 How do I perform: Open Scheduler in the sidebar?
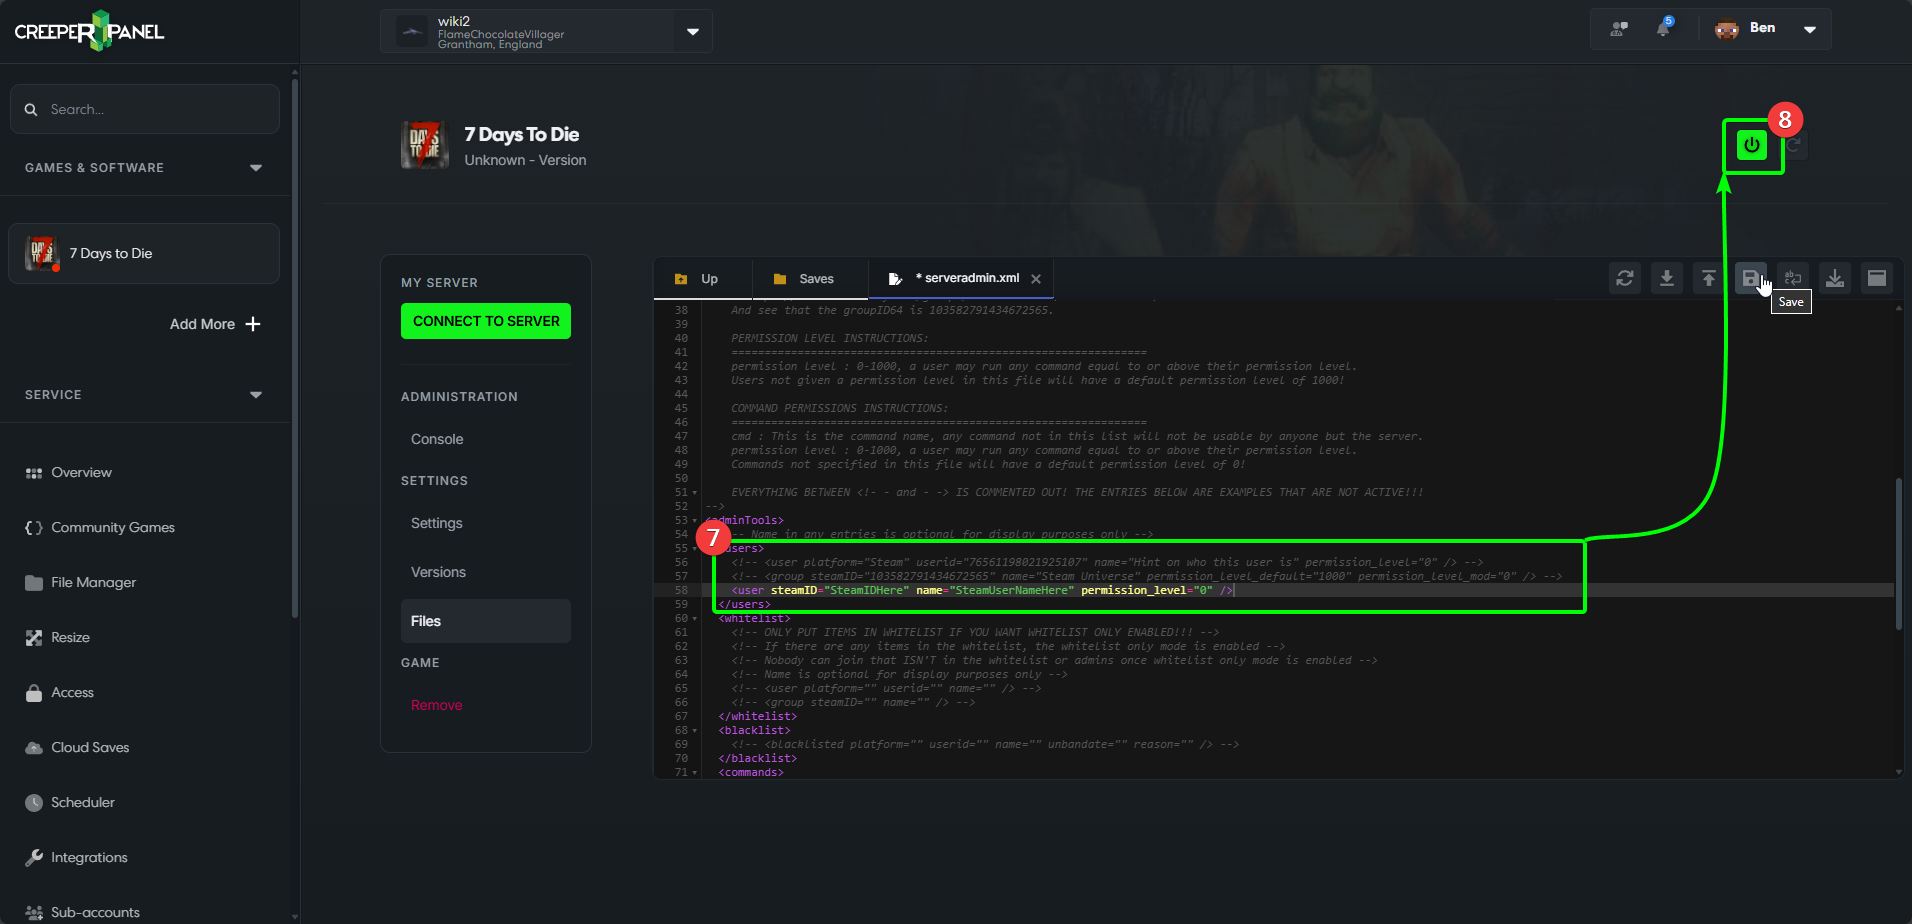tap(70, 802)
